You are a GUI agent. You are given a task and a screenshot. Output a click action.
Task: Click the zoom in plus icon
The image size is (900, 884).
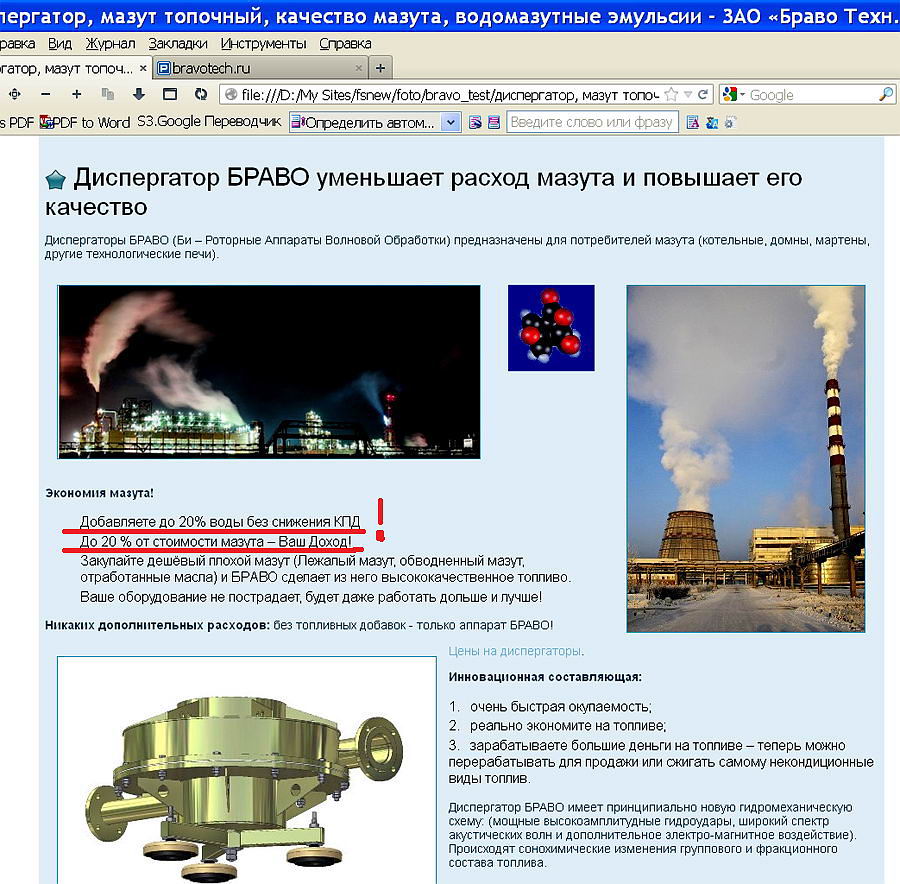click(x=77, y=94)
